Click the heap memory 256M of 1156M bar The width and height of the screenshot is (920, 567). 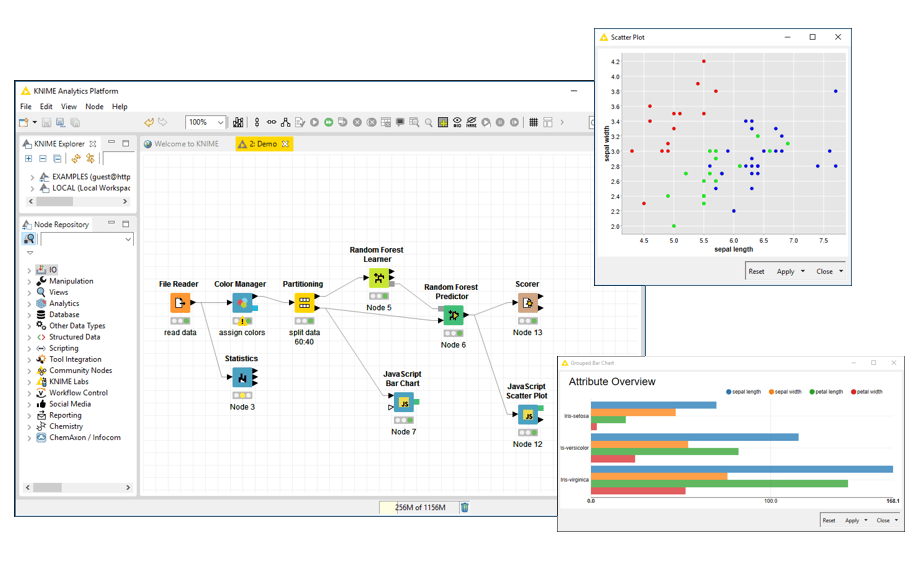coord(419,508)
